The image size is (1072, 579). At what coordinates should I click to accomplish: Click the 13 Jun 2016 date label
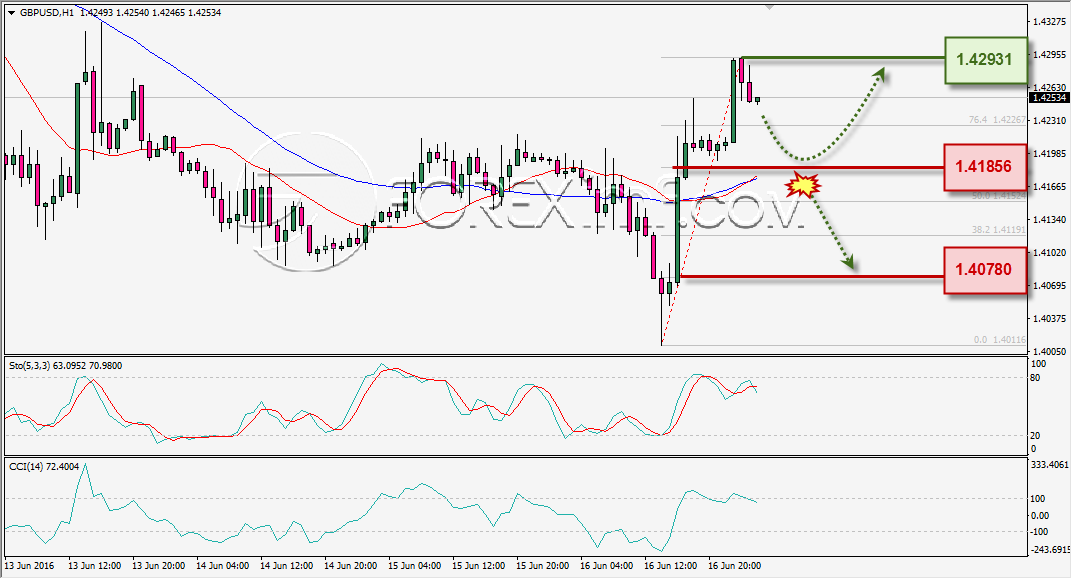[29, 566]
